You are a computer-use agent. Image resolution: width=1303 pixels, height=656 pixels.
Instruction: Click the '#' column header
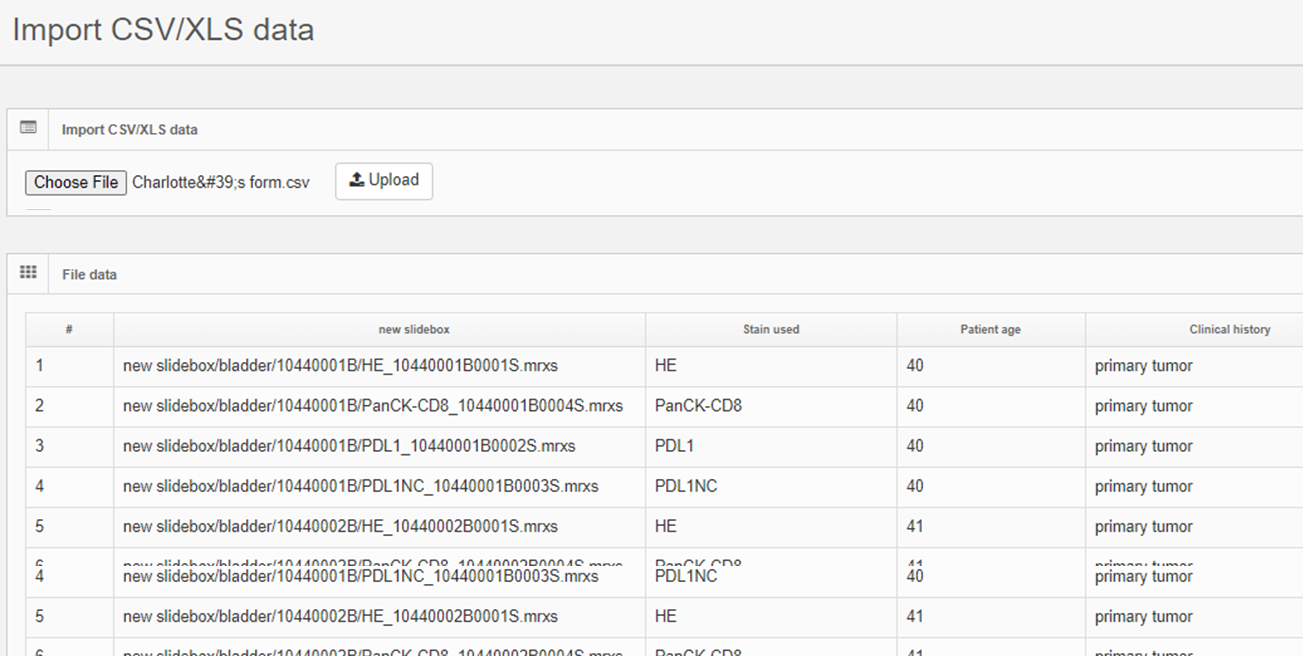pos(69,329)
